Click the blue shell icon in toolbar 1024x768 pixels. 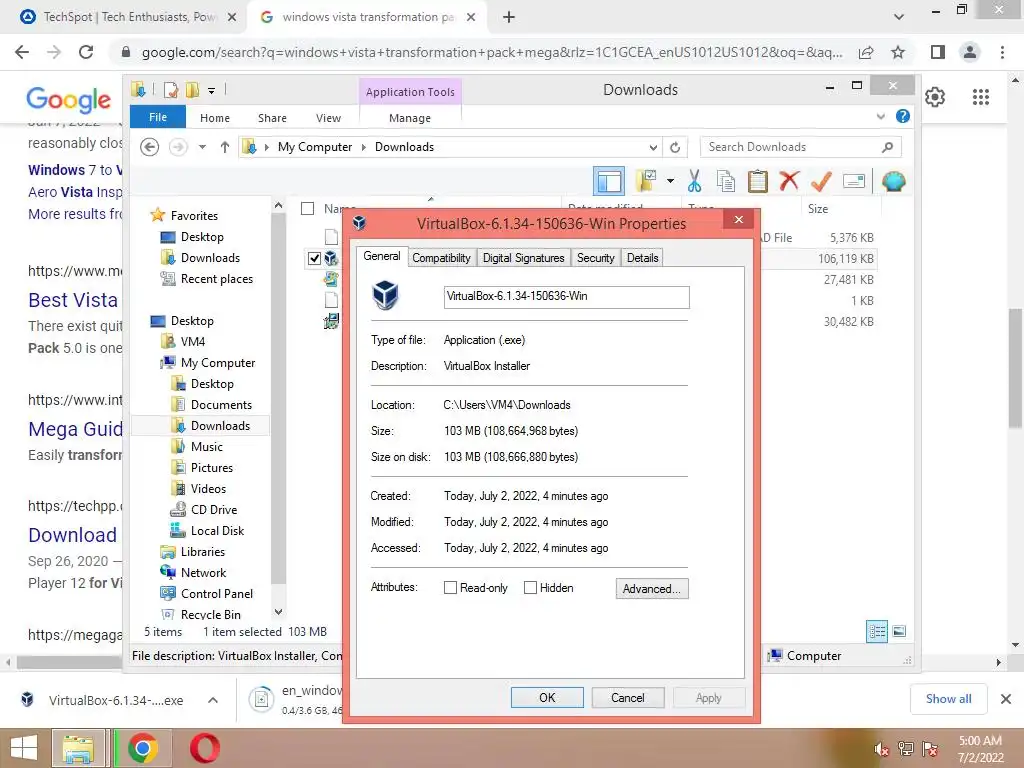tap(893, 181)
